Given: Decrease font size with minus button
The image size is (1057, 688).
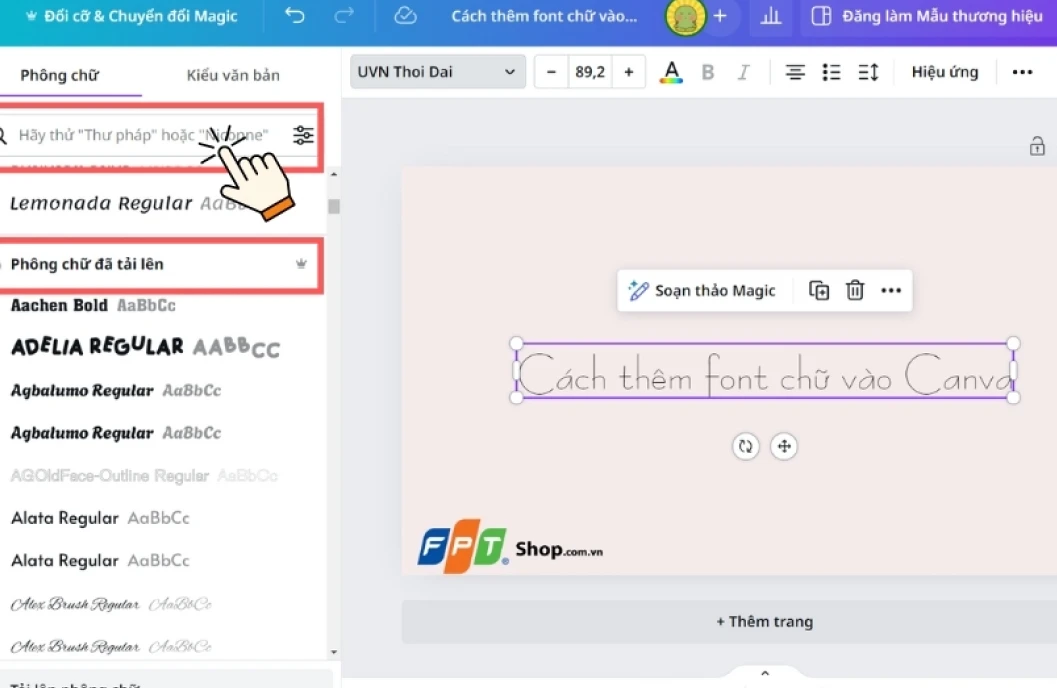Looking at the screenshot, I should coord(551,71).
